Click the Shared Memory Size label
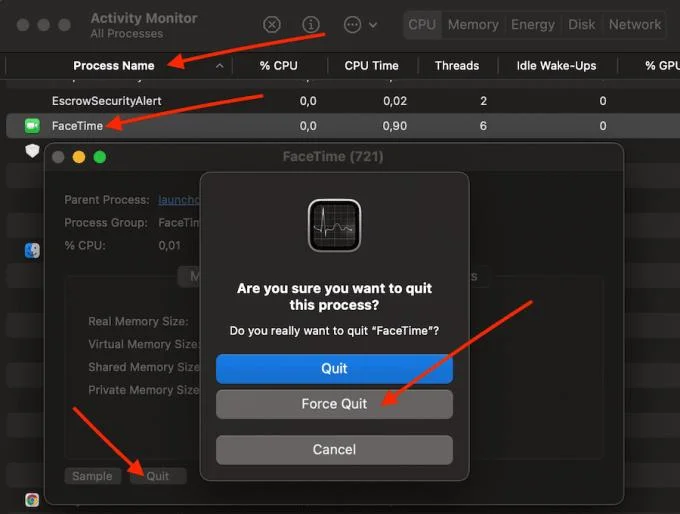 point(144,367)
